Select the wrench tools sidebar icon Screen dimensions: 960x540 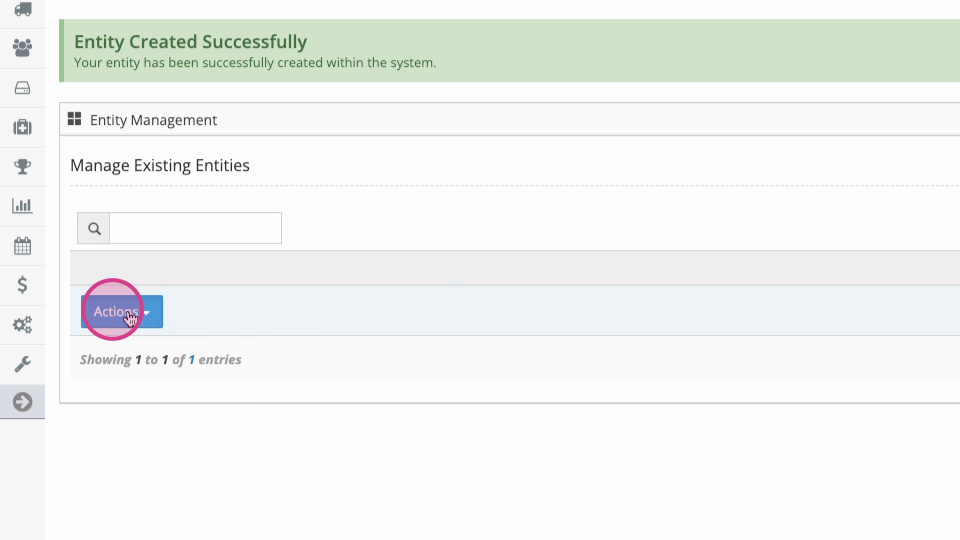point(23,364)
